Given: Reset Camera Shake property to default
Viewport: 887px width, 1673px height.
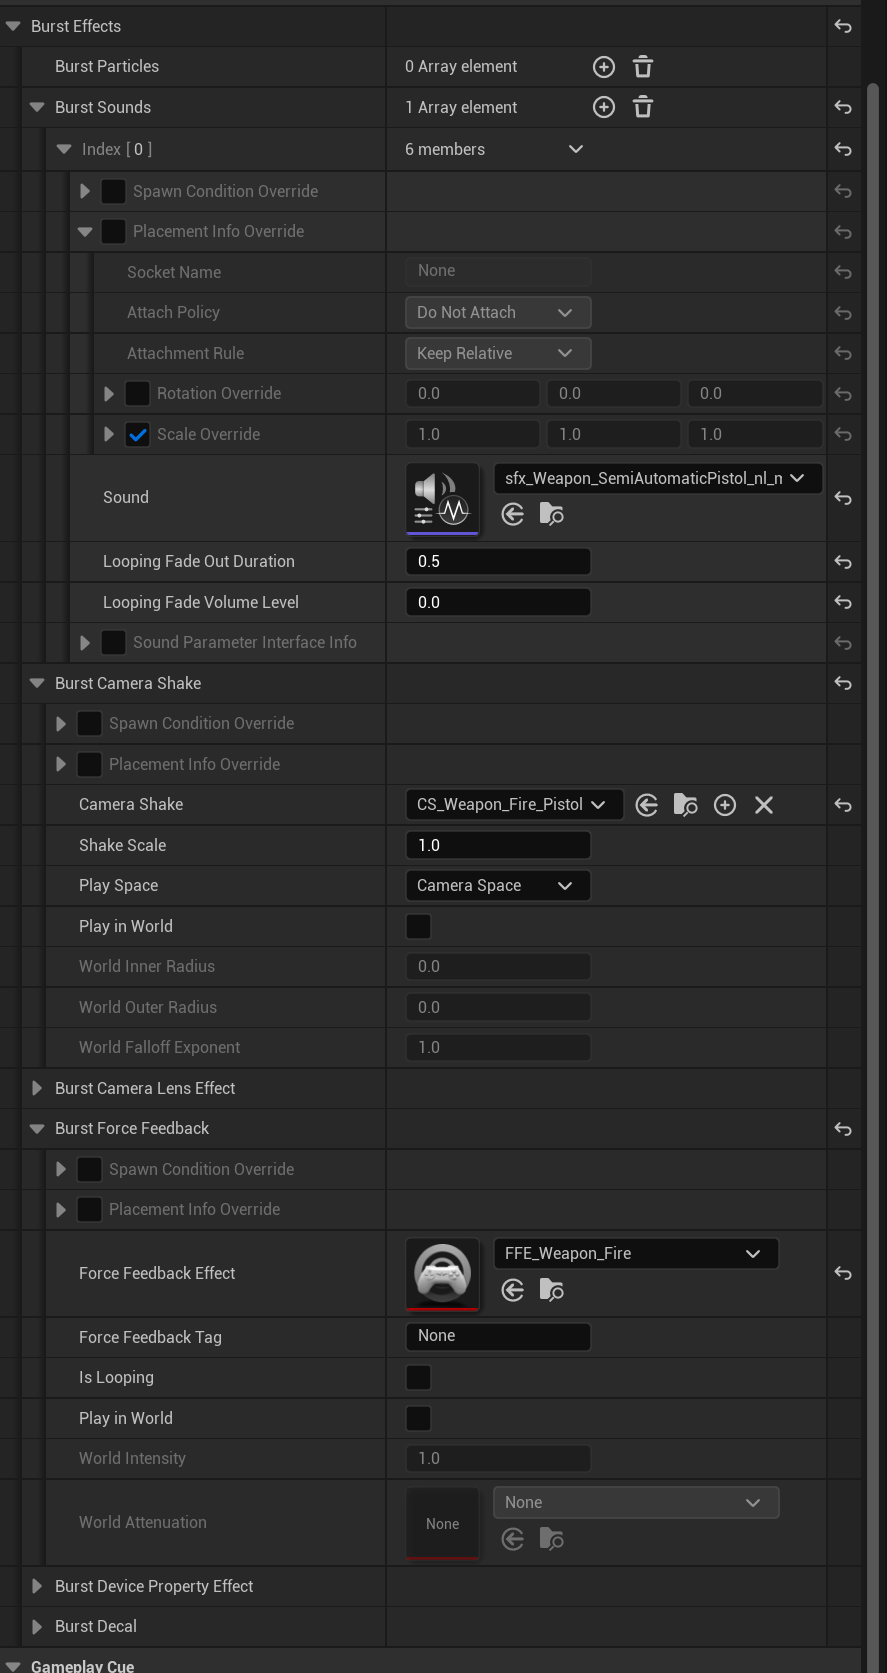Looking at the screenshot, I should 843,805.
